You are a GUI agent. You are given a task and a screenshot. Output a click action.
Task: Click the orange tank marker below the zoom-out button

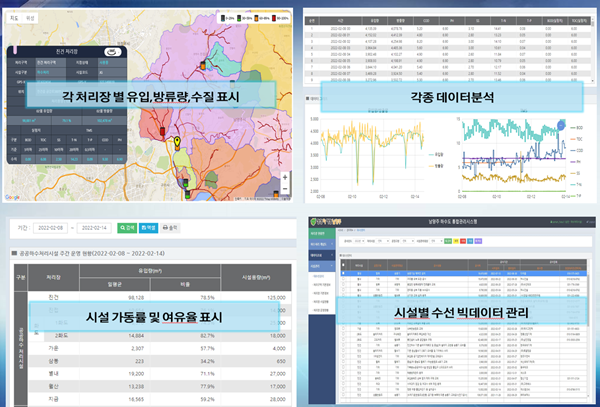click(276, 194)
